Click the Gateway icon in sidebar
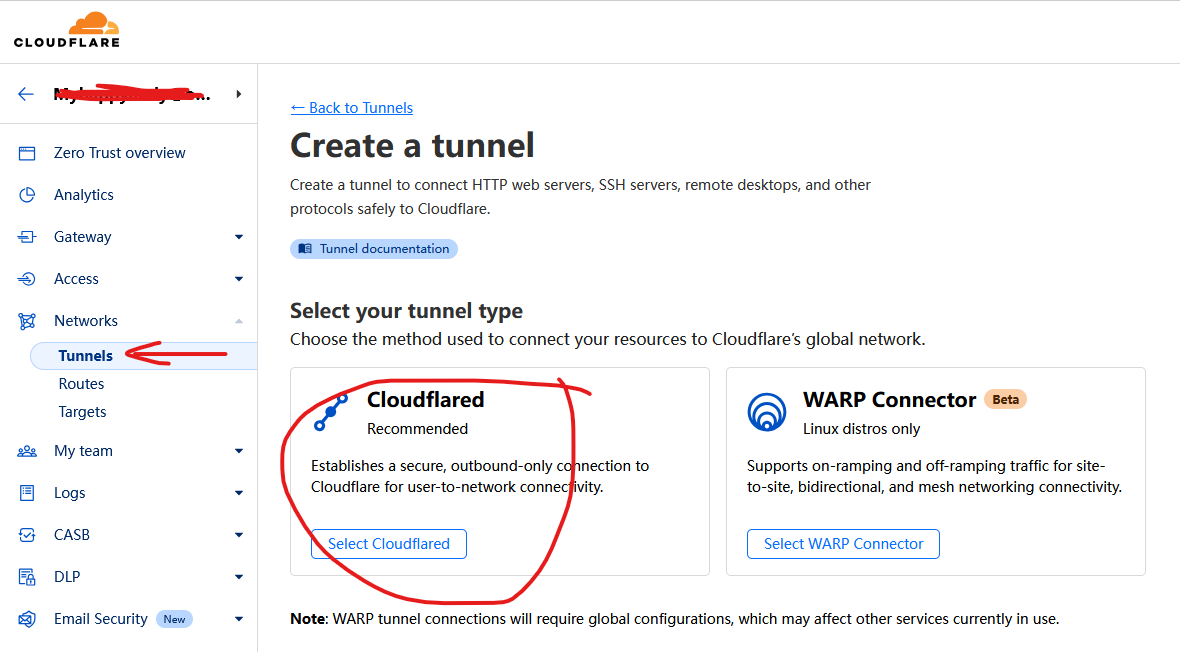This screenshot has height=652, width=1180. click(27, 237)
